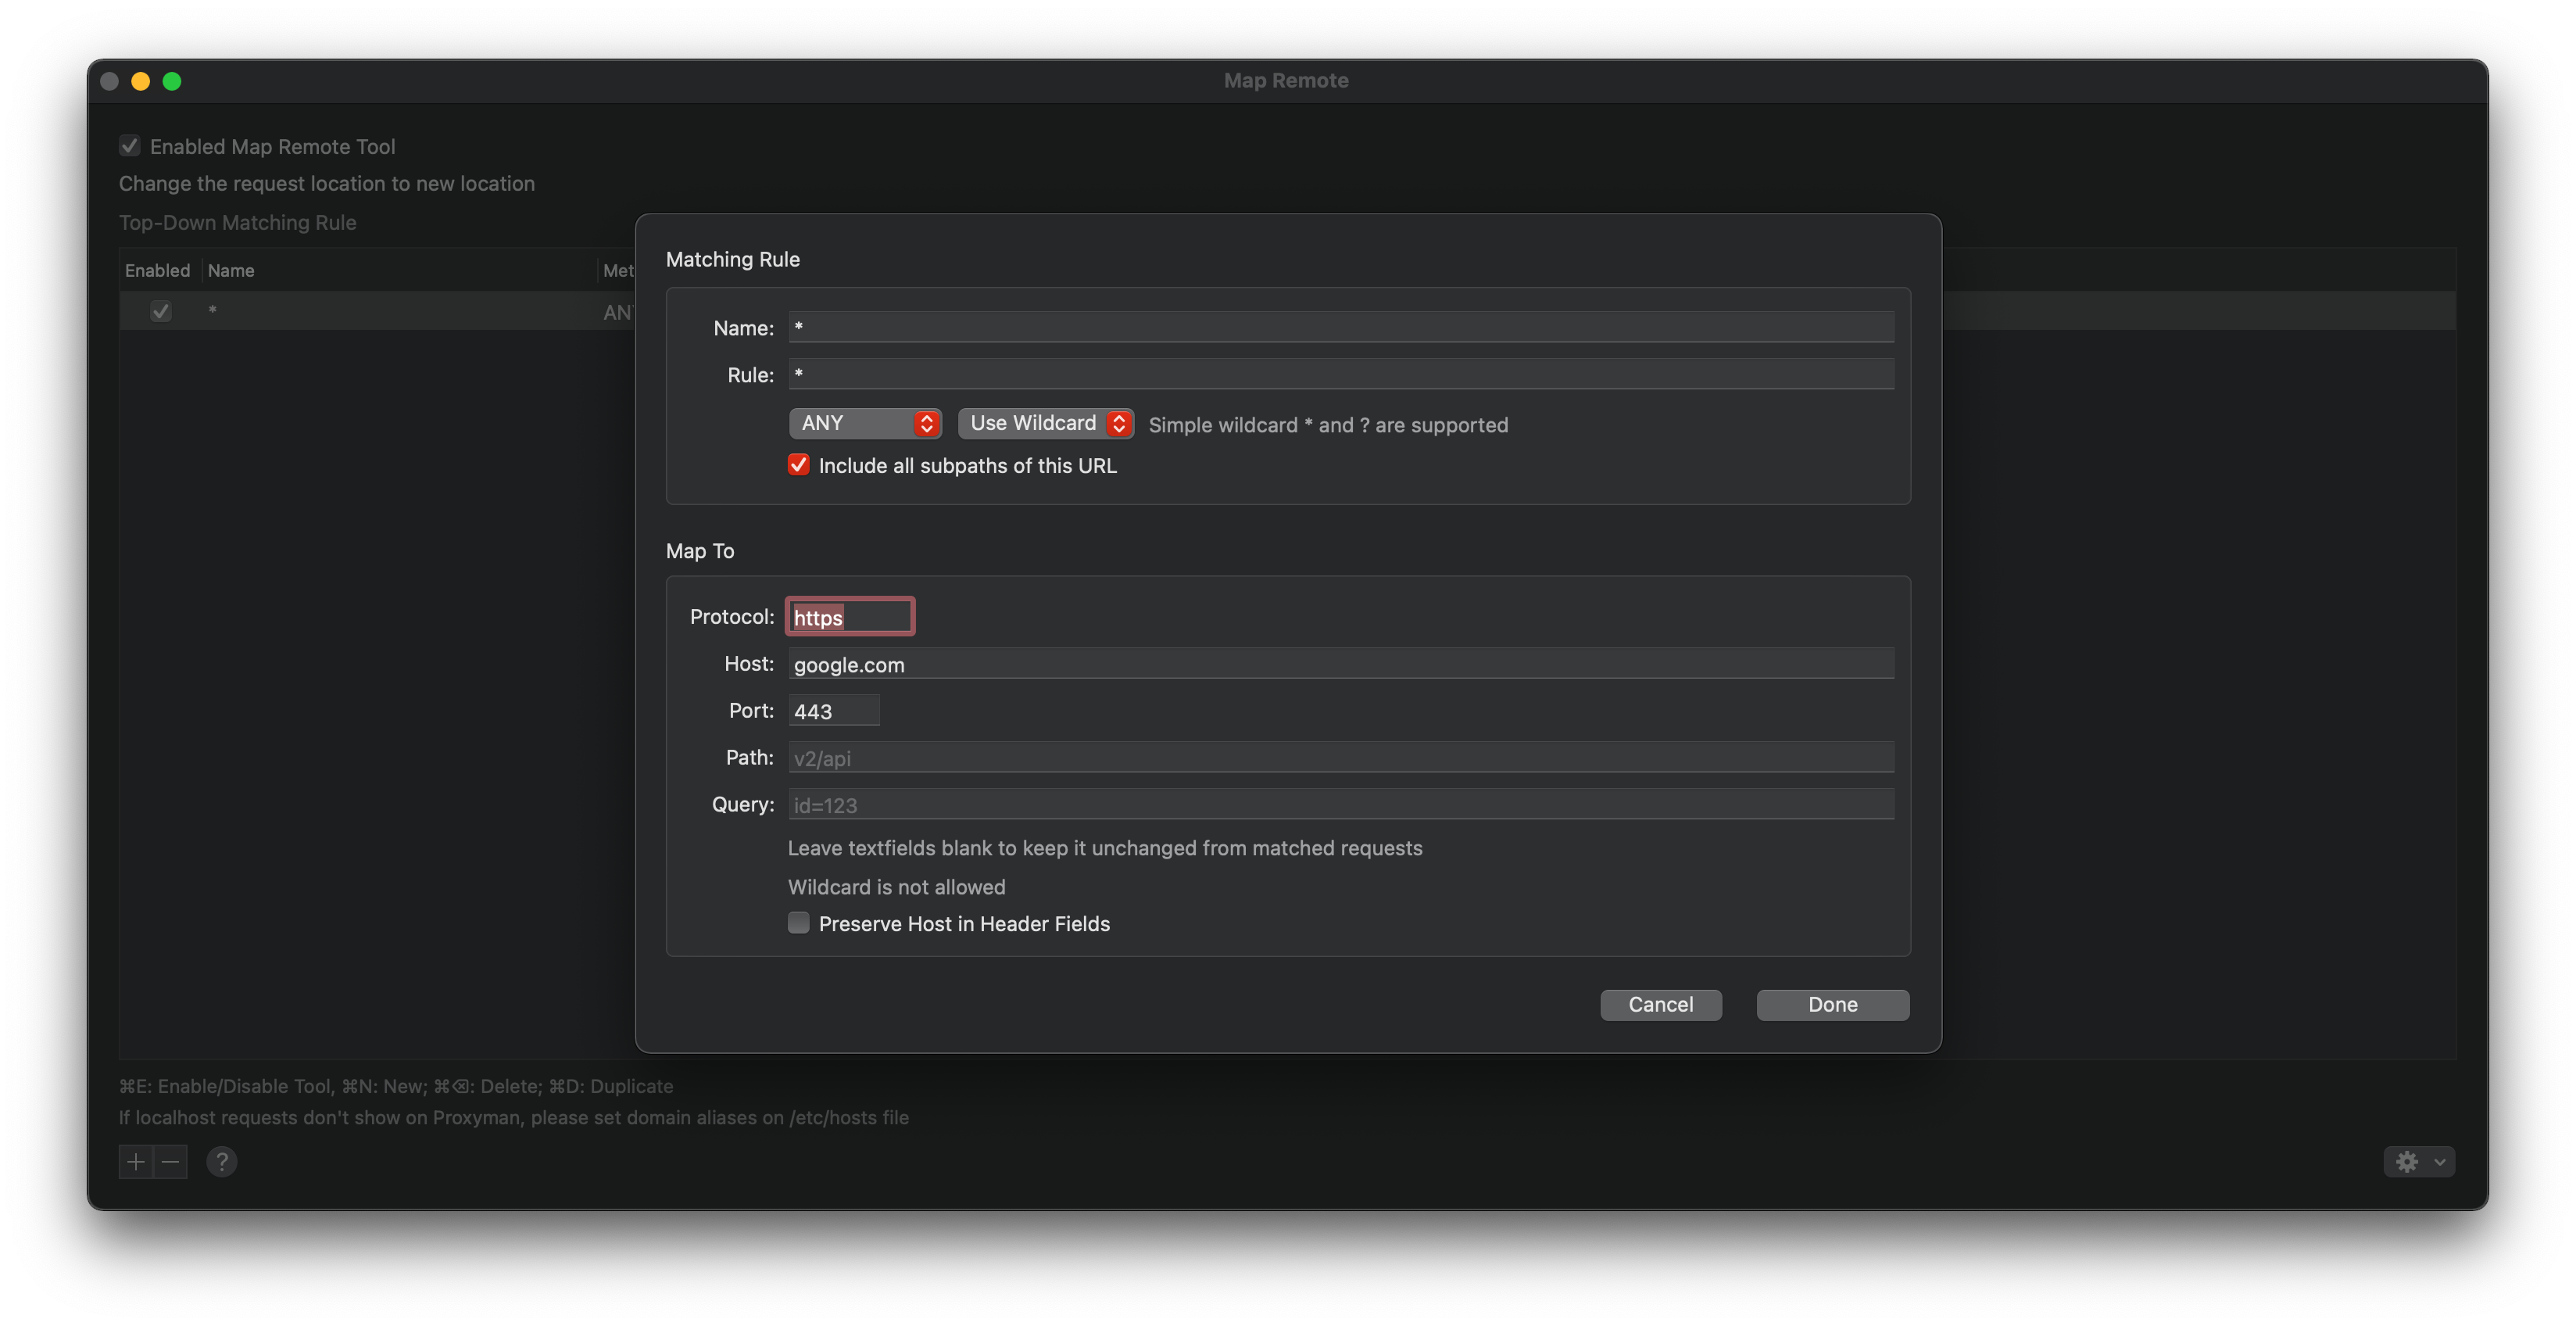
Task: Click the Use Wildcard stepper arrows
Action: [x=1119, y=423]
